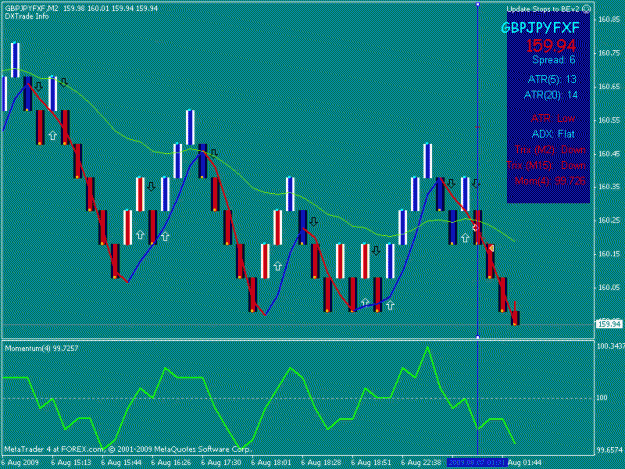The width and height of the screenshot is (625, 469).
Task: Click the GBPJPYFXF,M2 chart title text
Action: [31, 8]
